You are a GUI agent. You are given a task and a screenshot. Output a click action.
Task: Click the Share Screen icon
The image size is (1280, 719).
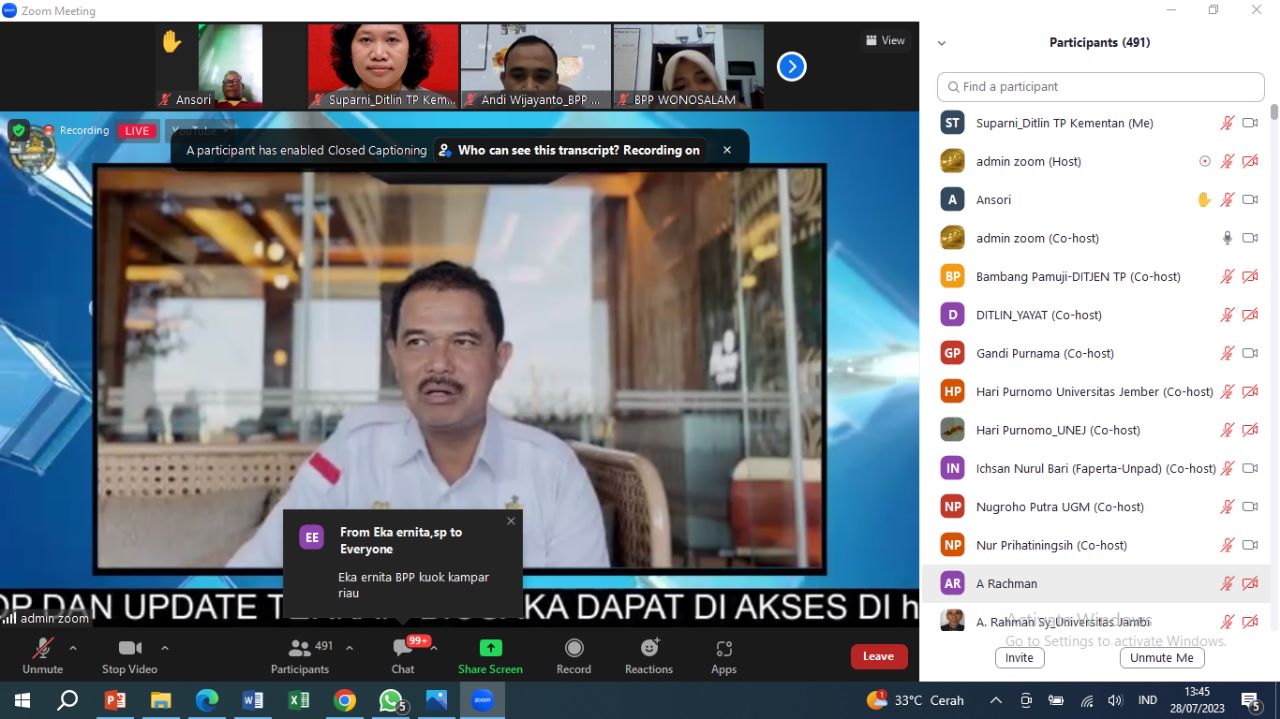[490, 656]
